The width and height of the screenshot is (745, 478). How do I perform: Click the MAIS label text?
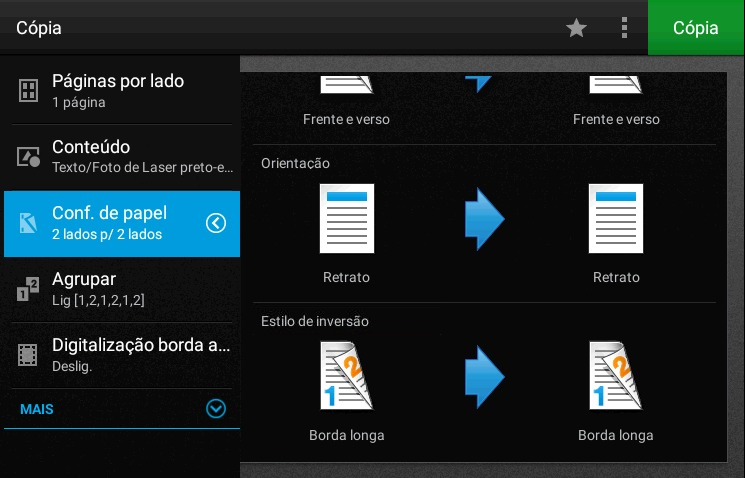37,409
